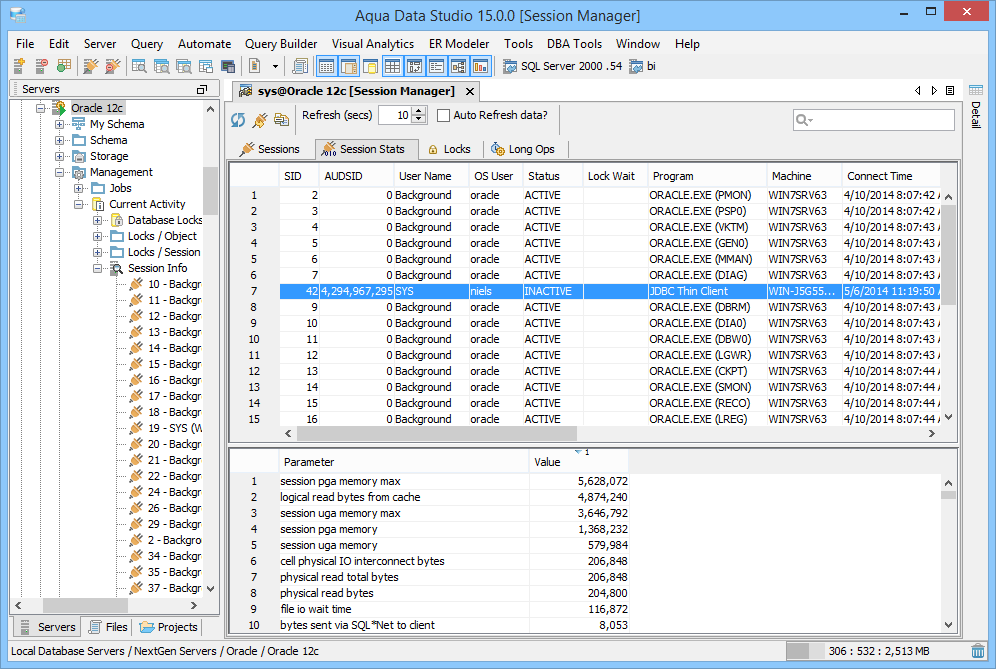This screenshot has width=996, height=669.
Task: Open dropdown arrow beside new document icon
Action: point(275,66)
